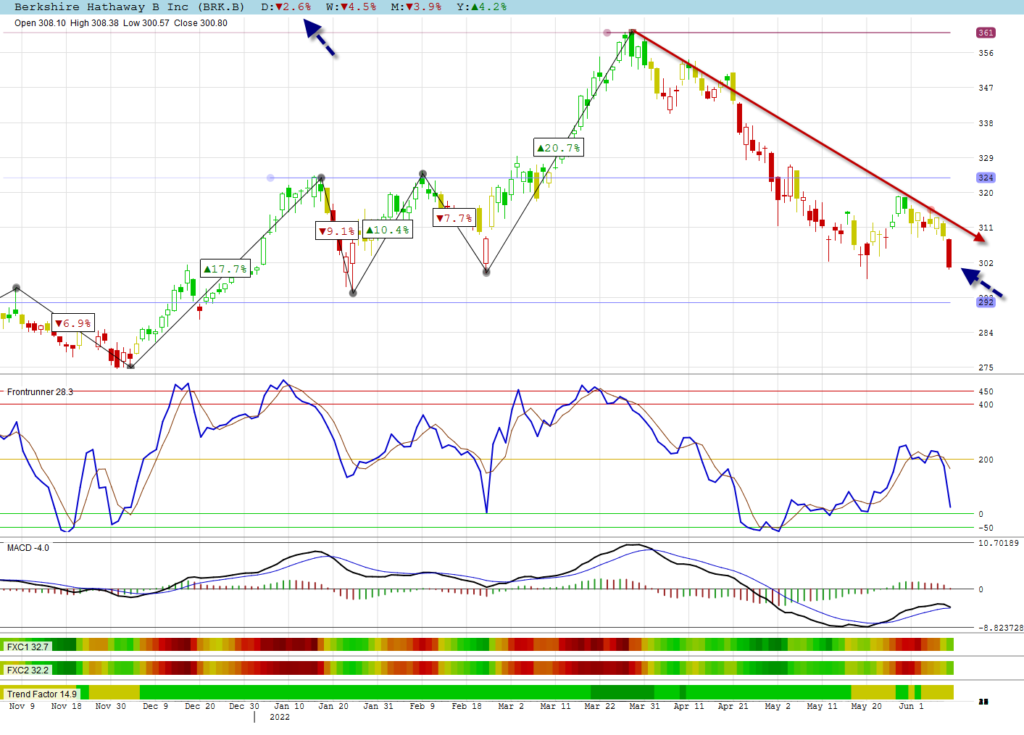Select the daily change D:▼2.6% value
1024x735 pixels.
click(286, 7)
